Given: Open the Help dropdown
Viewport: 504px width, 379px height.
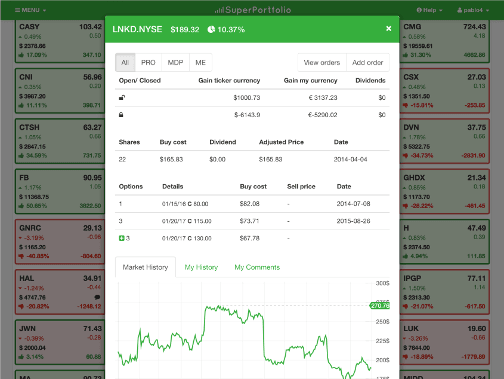Looking at the screenshot, I should pyautogui.click(x=429, y=10).
